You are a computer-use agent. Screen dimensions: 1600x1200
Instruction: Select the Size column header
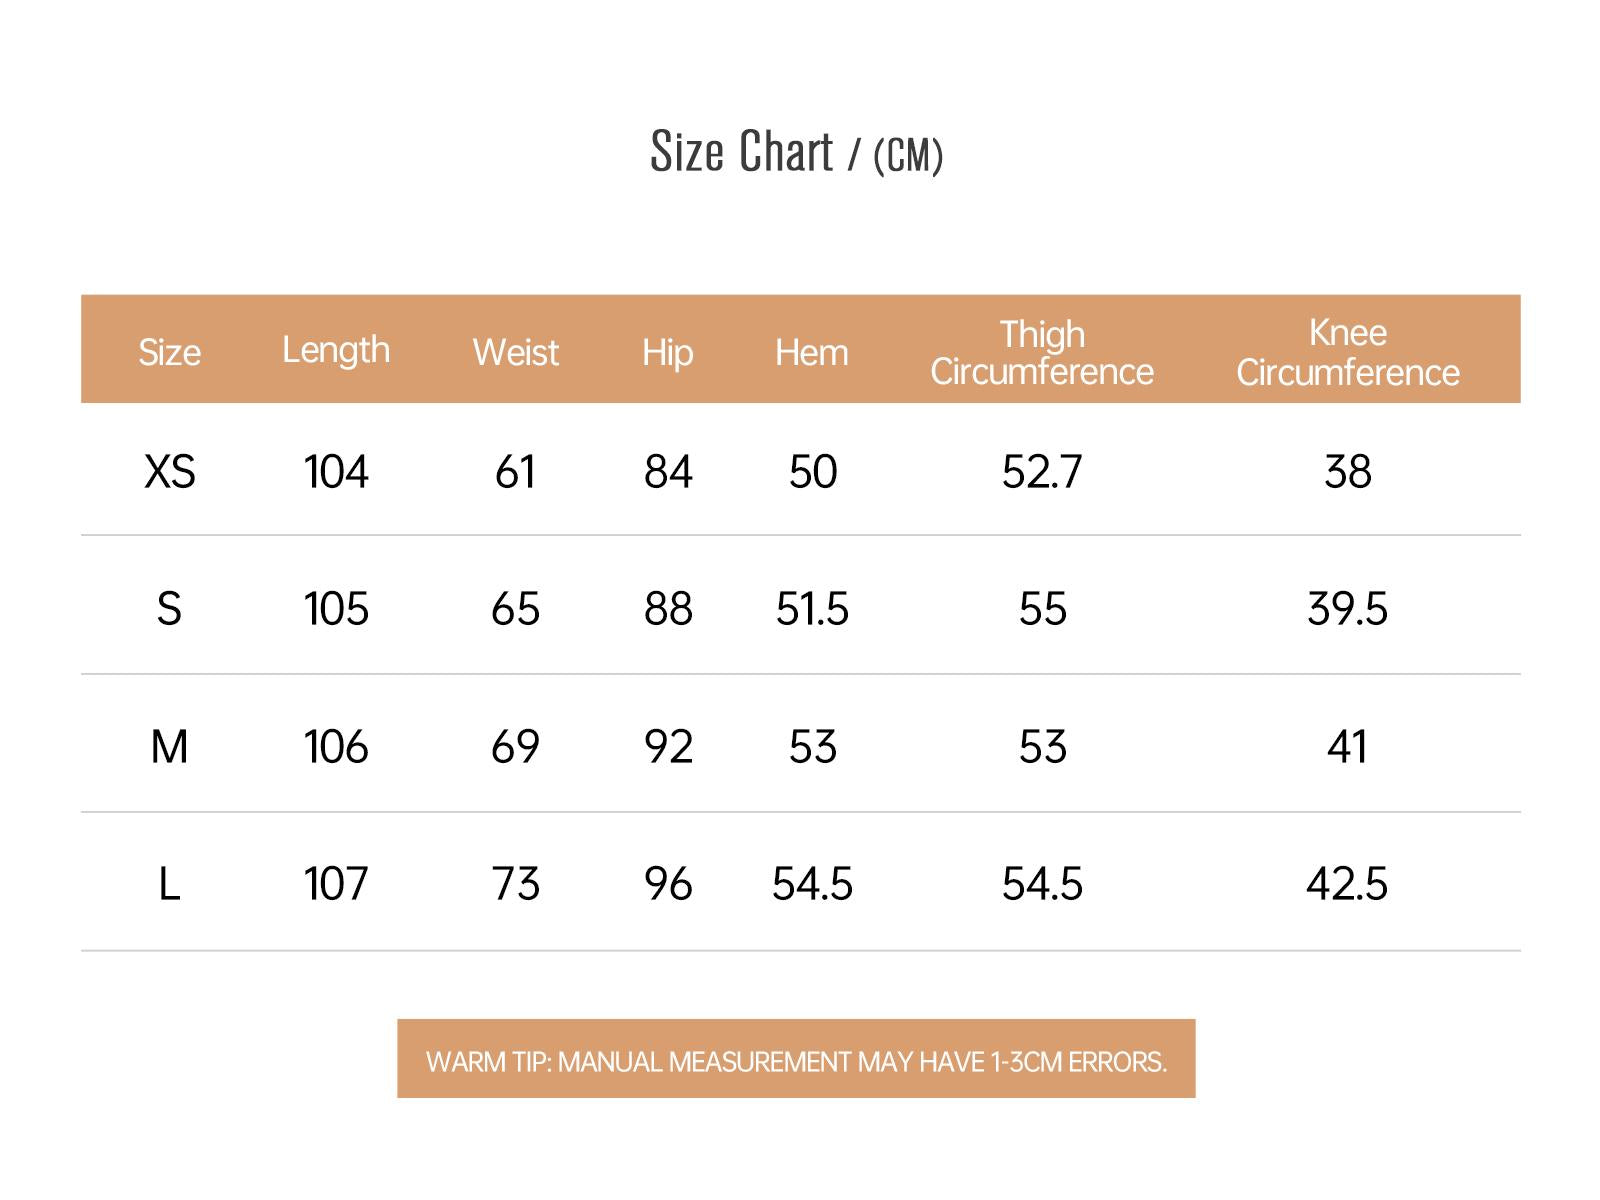point(169,352)
